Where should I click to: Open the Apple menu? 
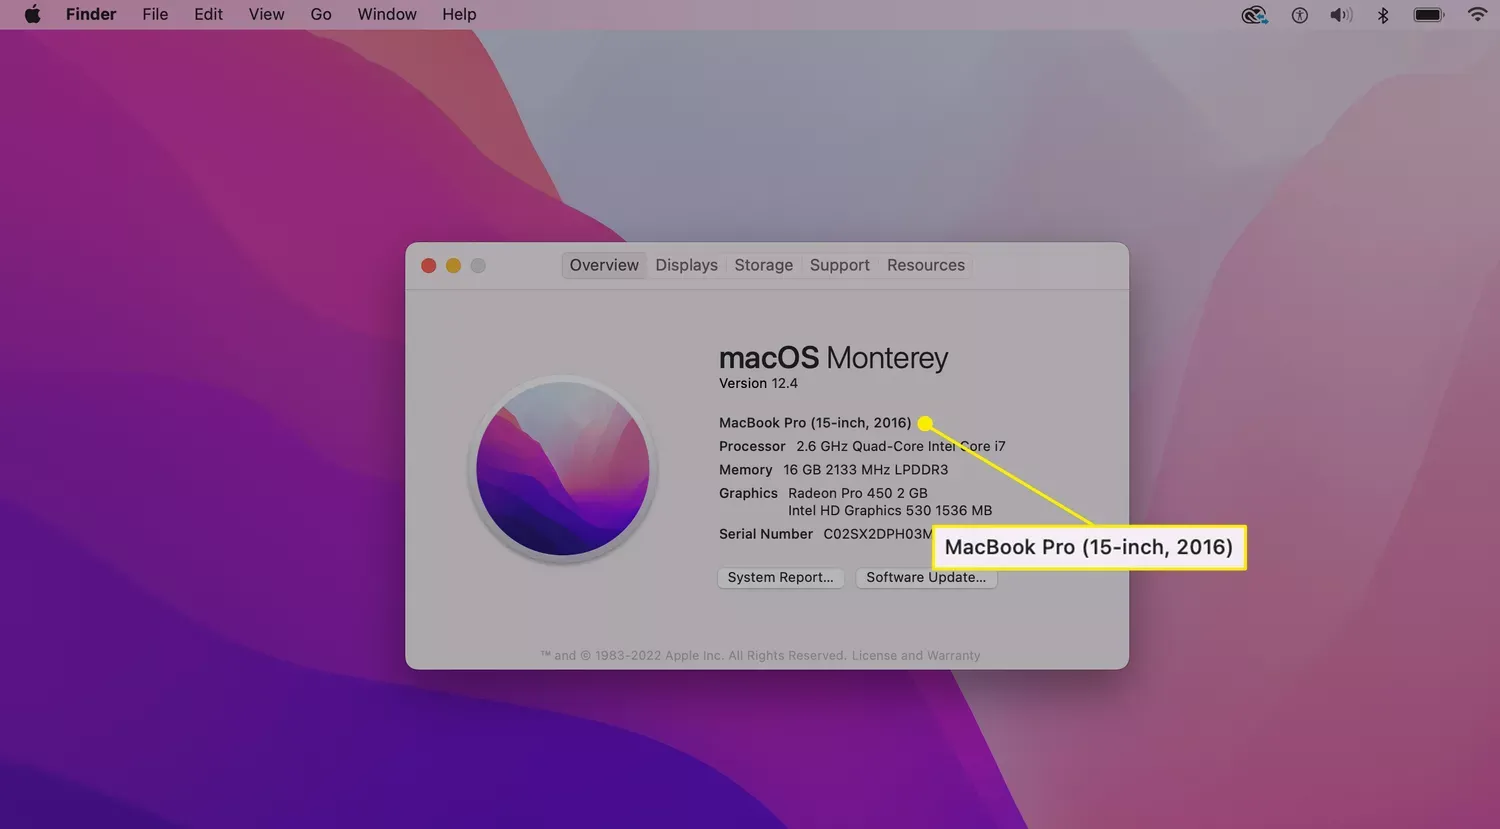tap(30, 14)
